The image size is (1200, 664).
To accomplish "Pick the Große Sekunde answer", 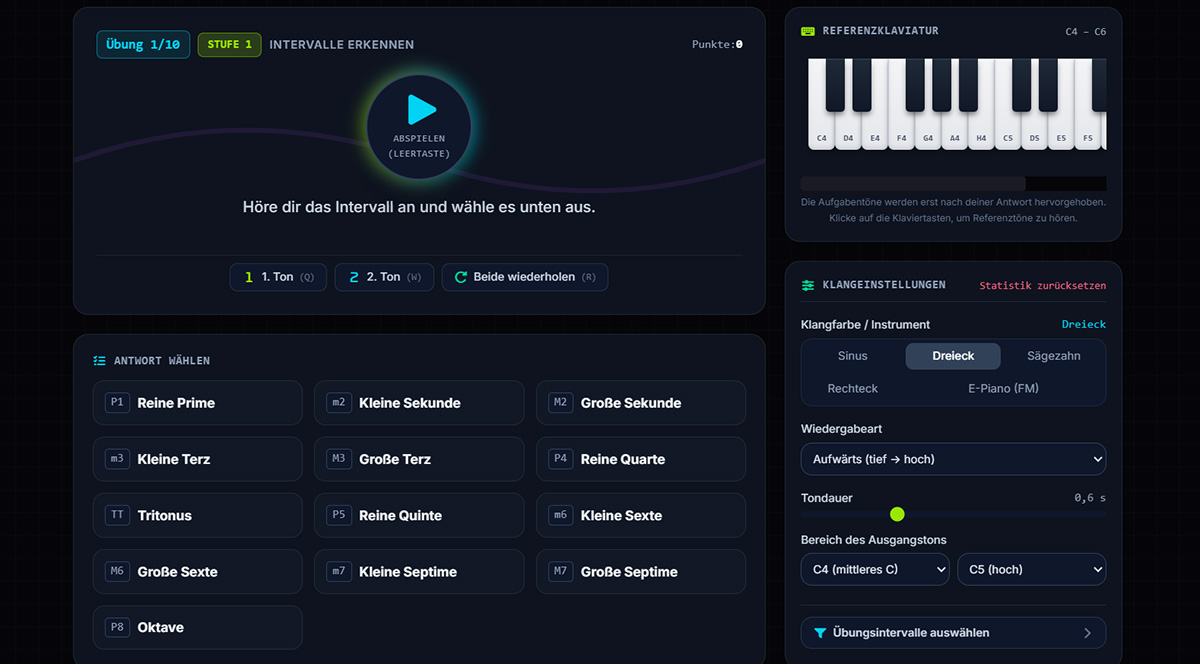I will 641,403.
